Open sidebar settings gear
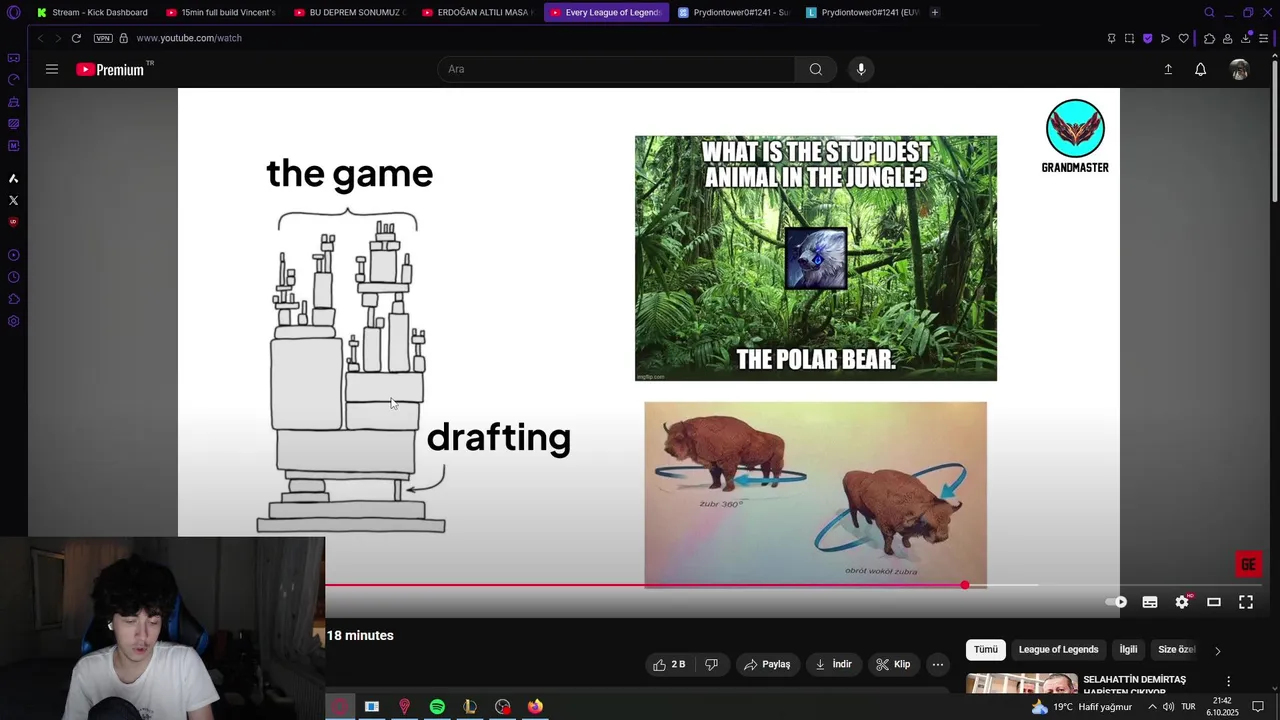This screenshot has height=720, width=1280. point(13,321)
